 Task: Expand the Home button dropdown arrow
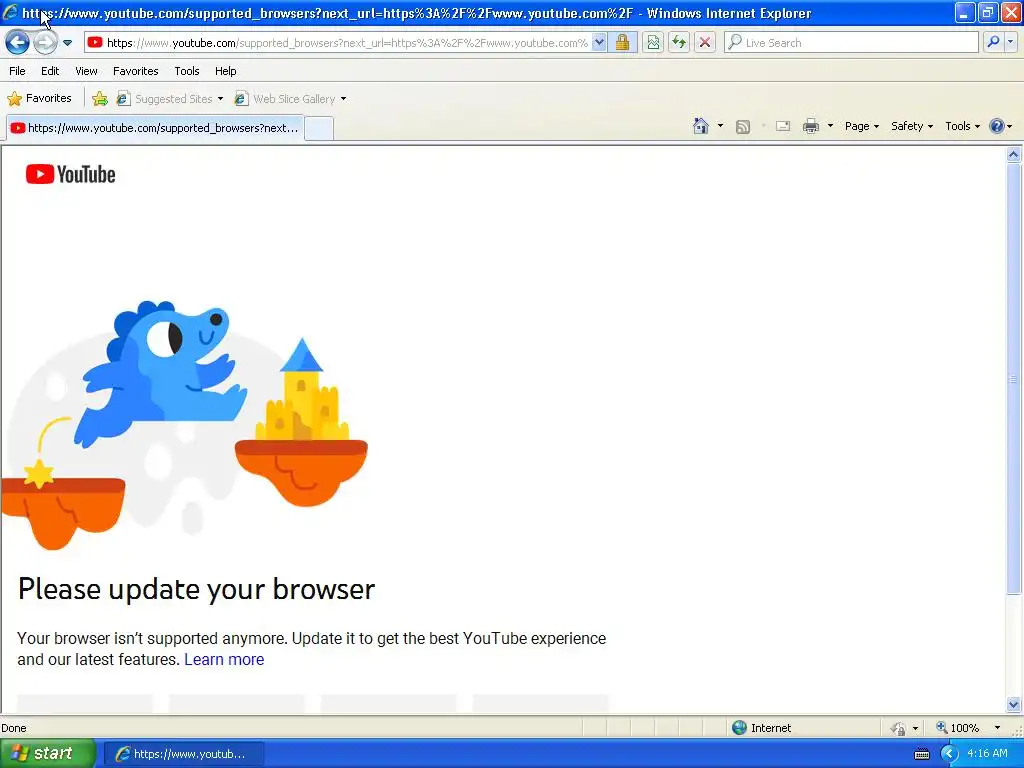pyautogui.click(x=720, y=126)
